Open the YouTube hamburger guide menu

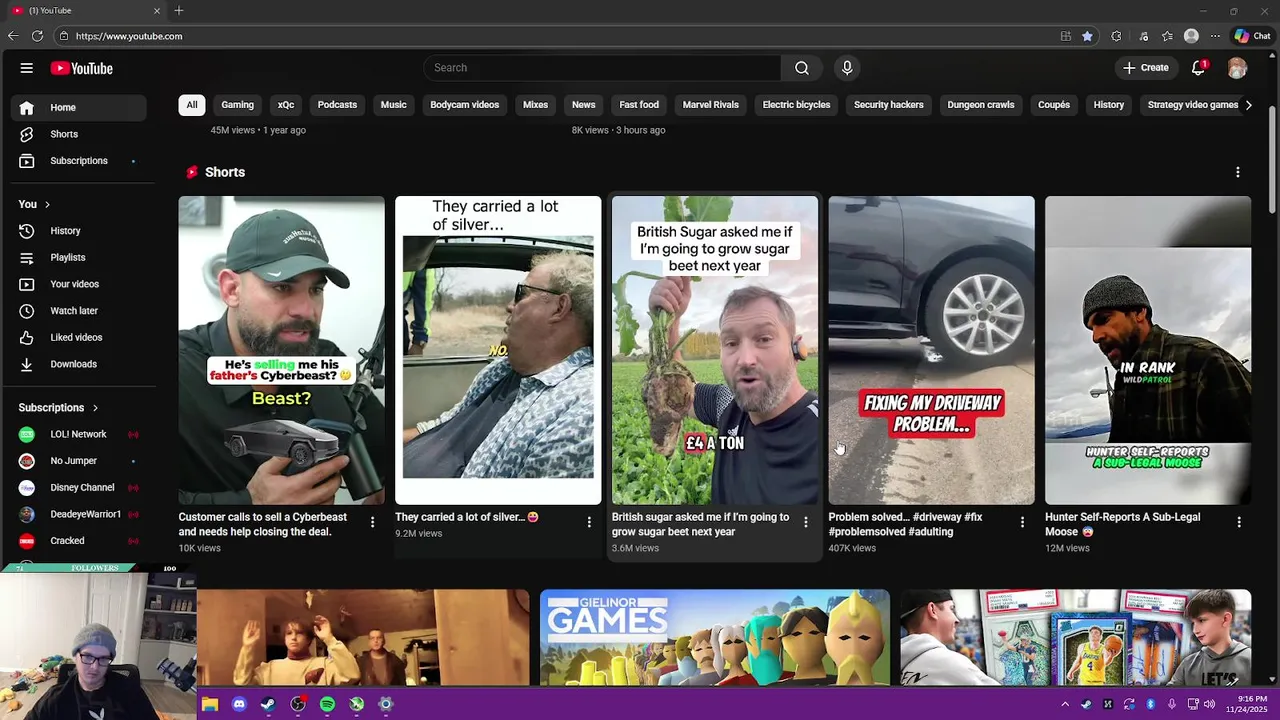click(x=27, y=68)
